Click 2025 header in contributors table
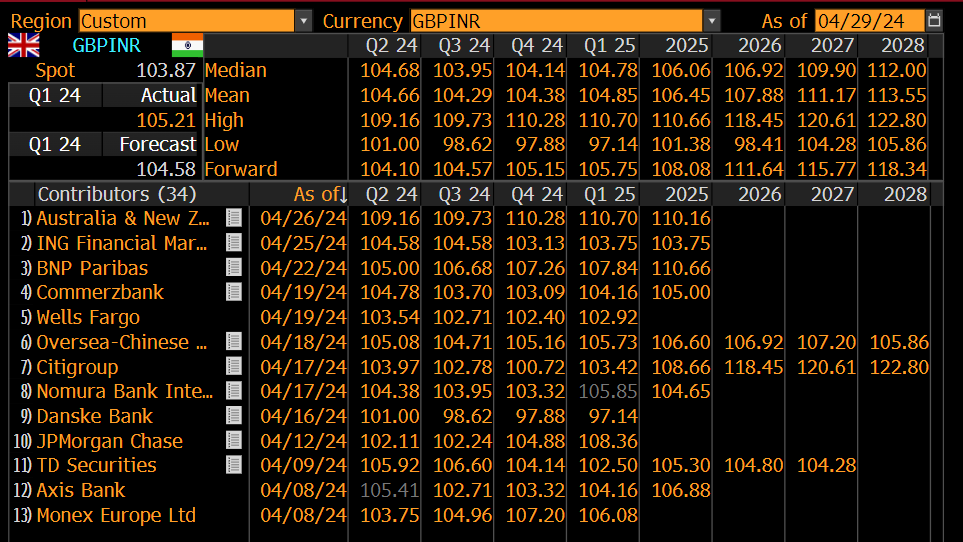The width and height of the screenshot is (963, 542). point(687,194)
